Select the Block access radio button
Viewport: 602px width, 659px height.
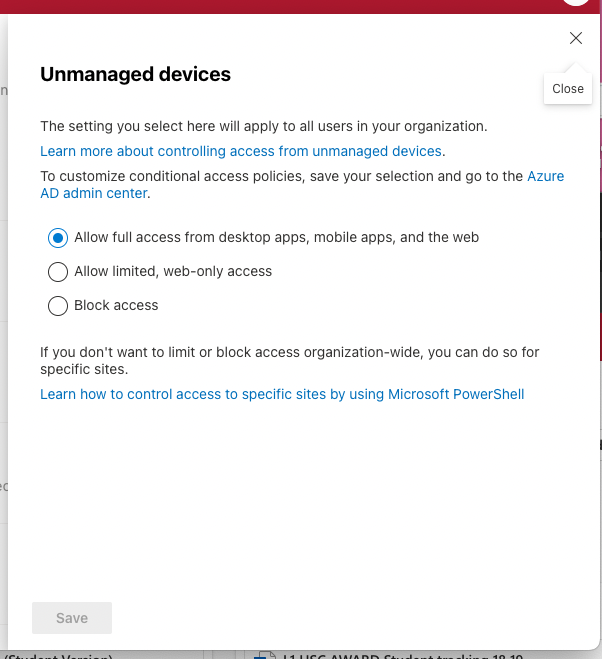tap(58, 306)
